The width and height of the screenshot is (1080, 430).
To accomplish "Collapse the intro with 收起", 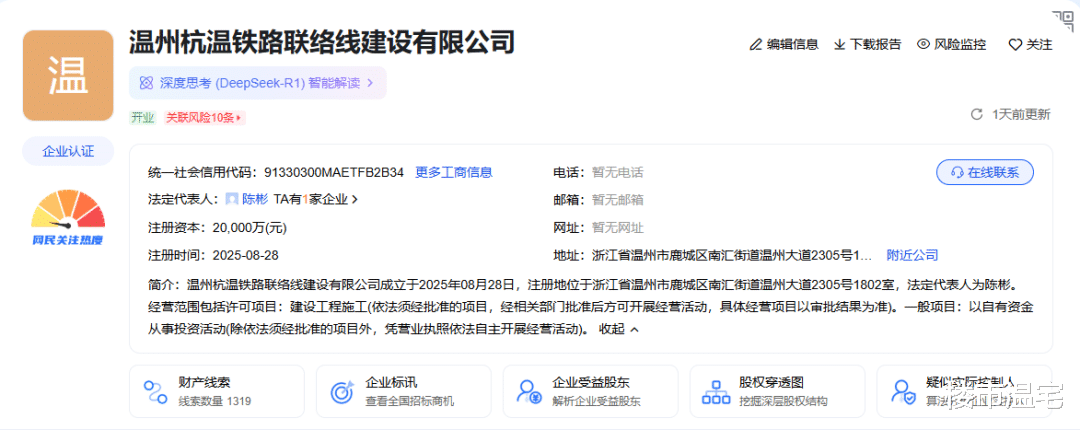I will coord(619,329).
